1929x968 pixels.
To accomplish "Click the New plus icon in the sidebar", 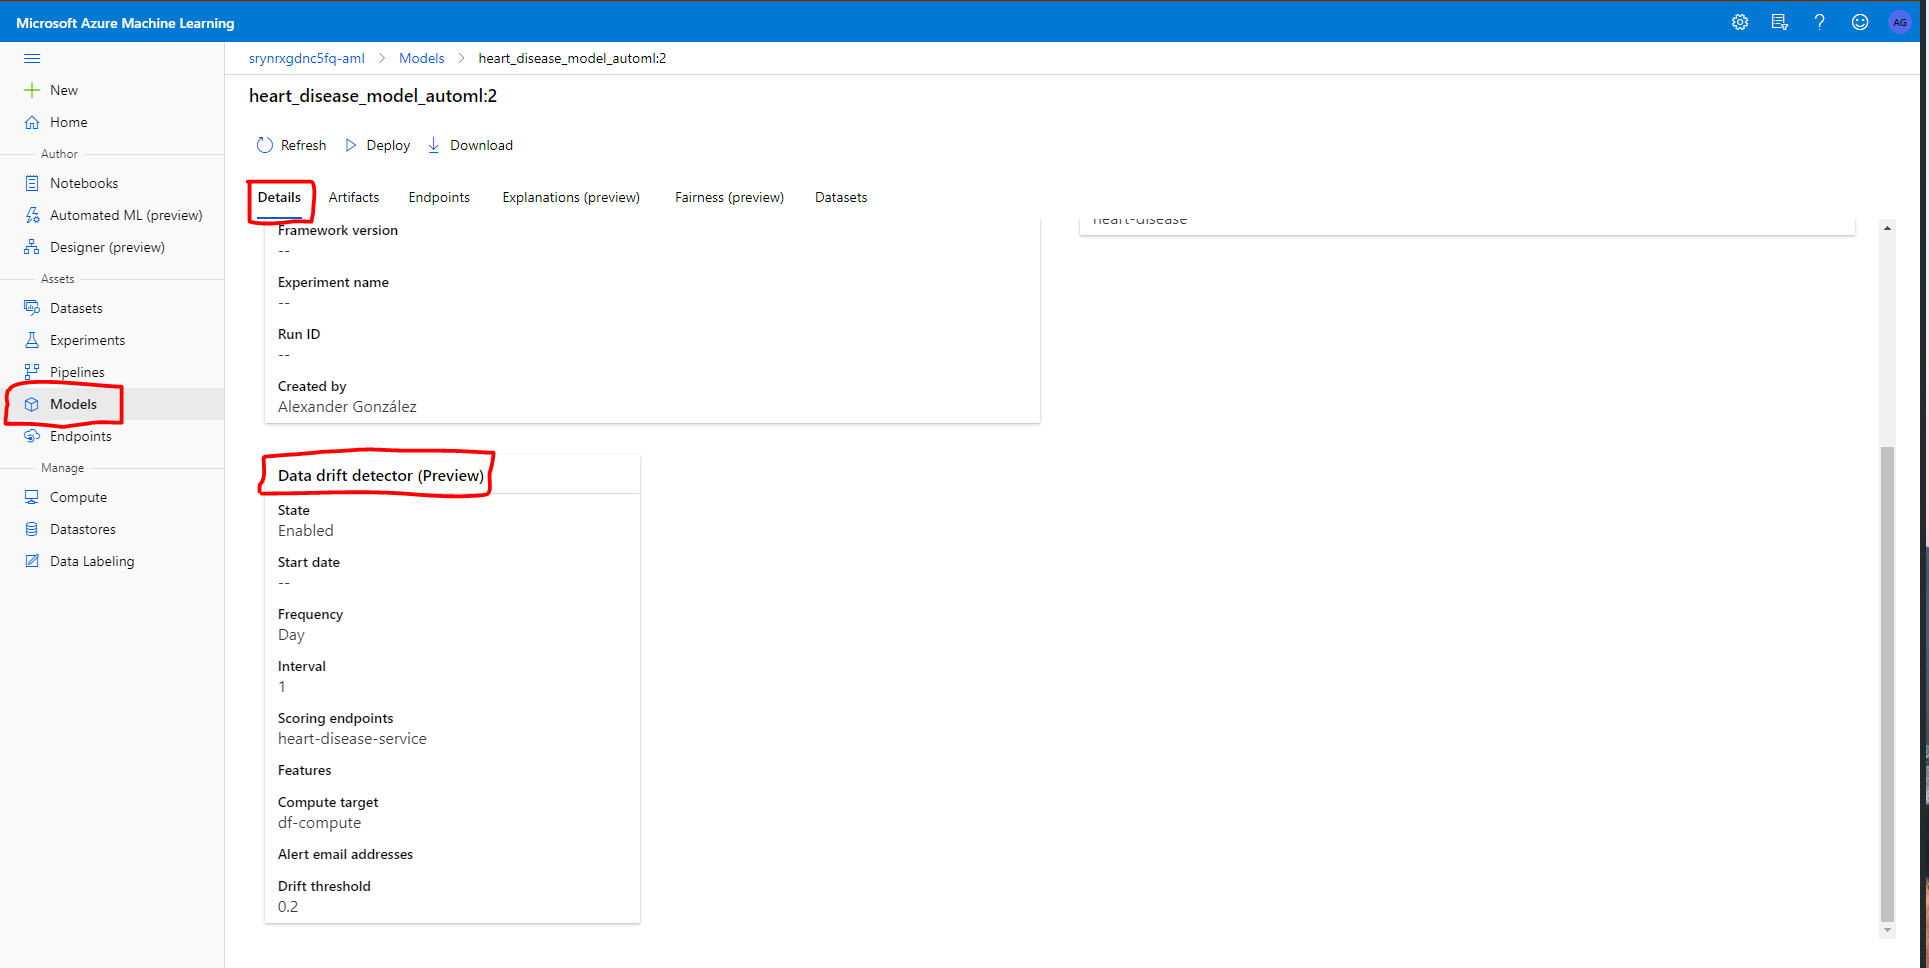I will click(32, 90).
